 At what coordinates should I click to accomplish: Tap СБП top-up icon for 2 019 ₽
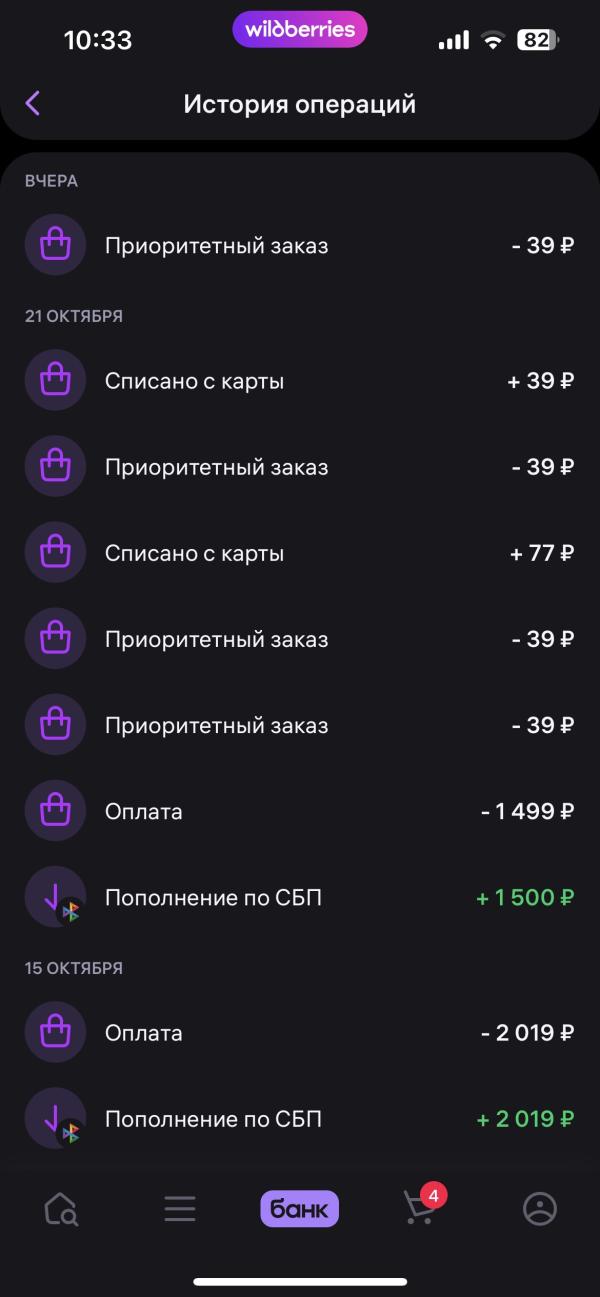click(x=55, y=1119)
